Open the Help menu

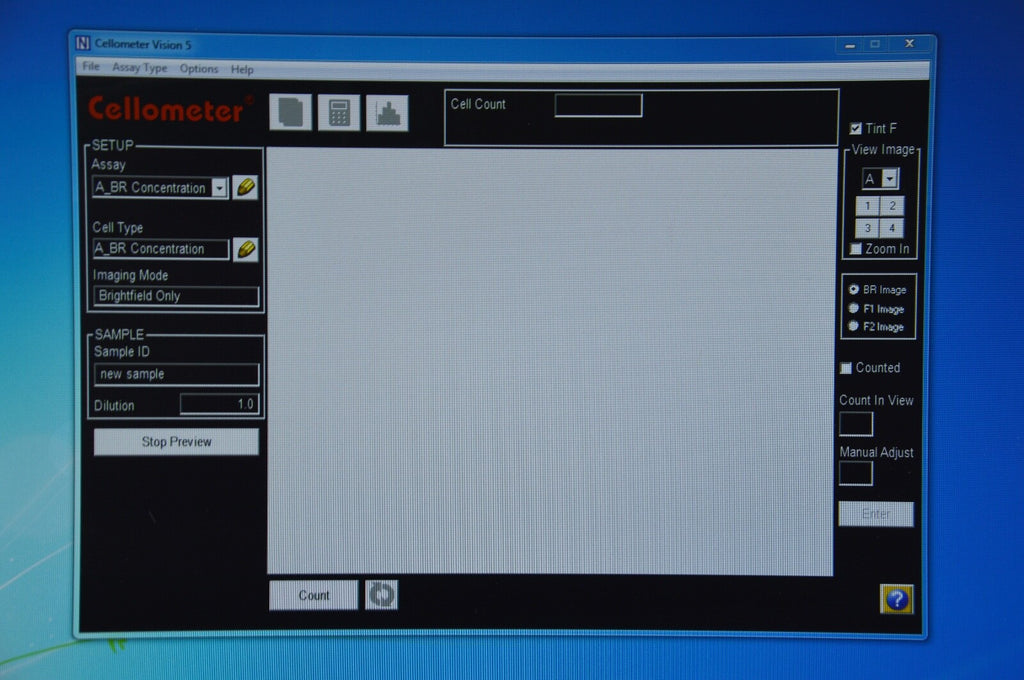242,69
